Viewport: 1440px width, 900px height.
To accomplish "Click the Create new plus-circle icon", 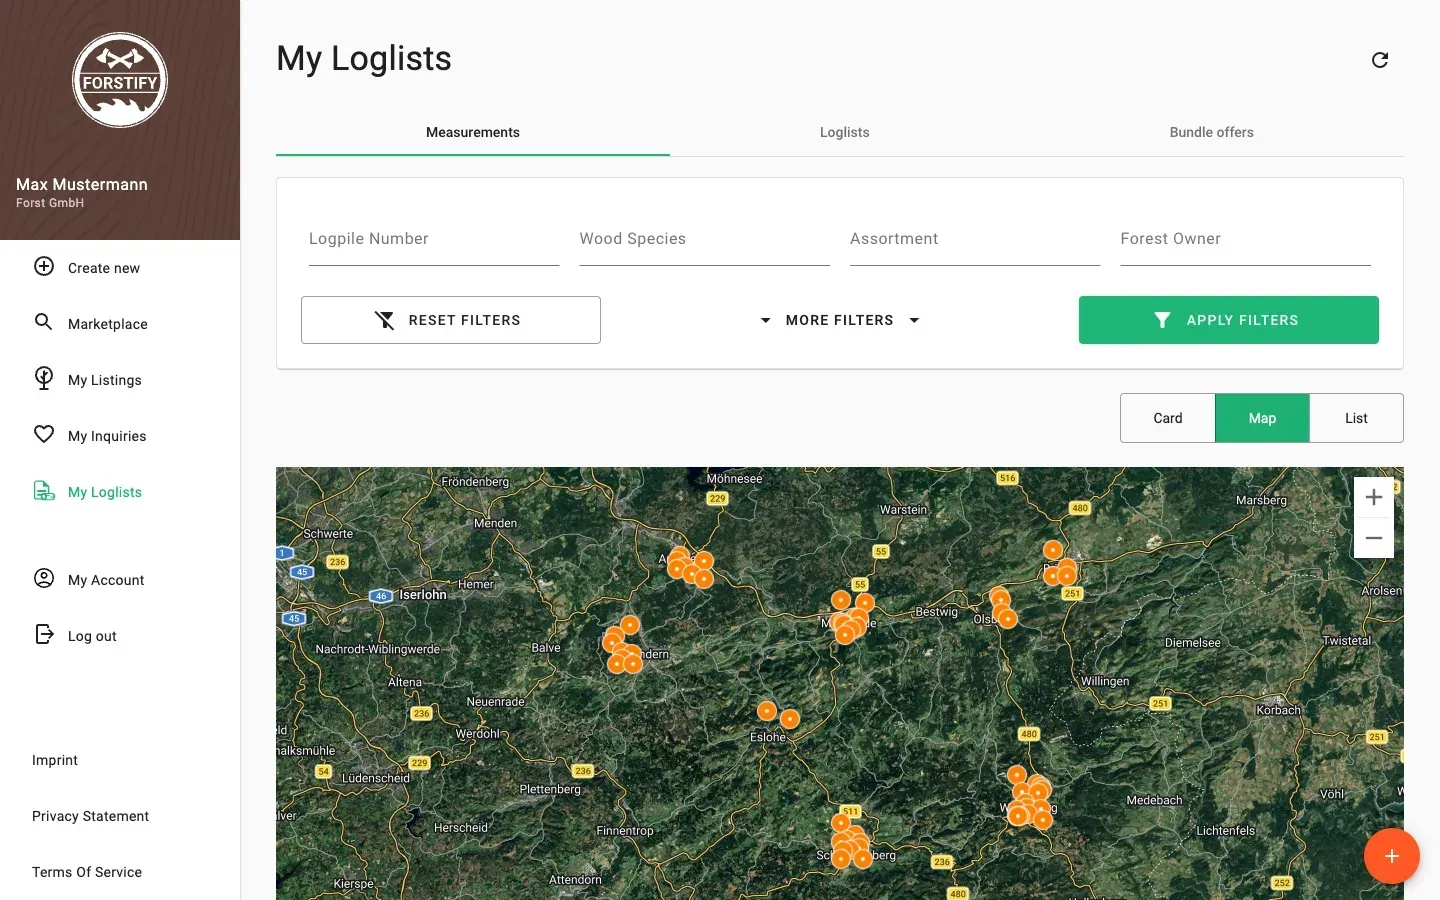I will tap(44, 266).
